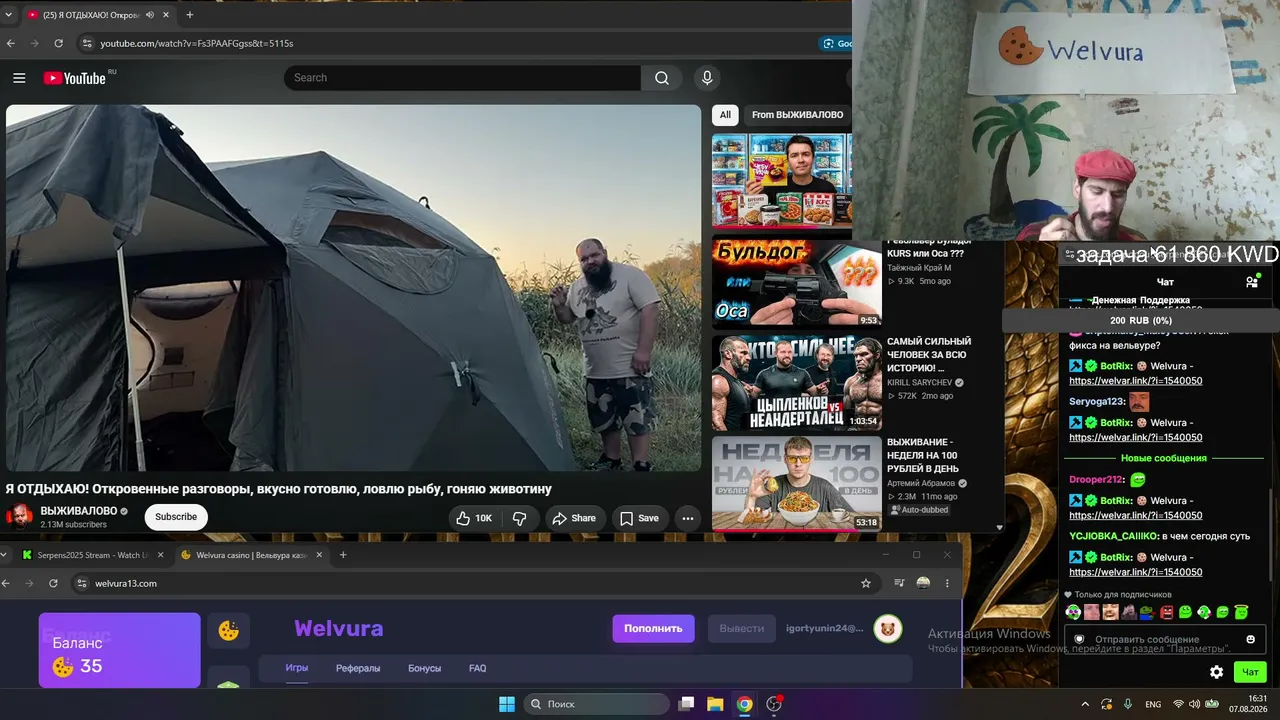Go to the YouTube home logo
Image resolution: width=1280 pixels, height=720 pixels.
[x=74, y=78]
